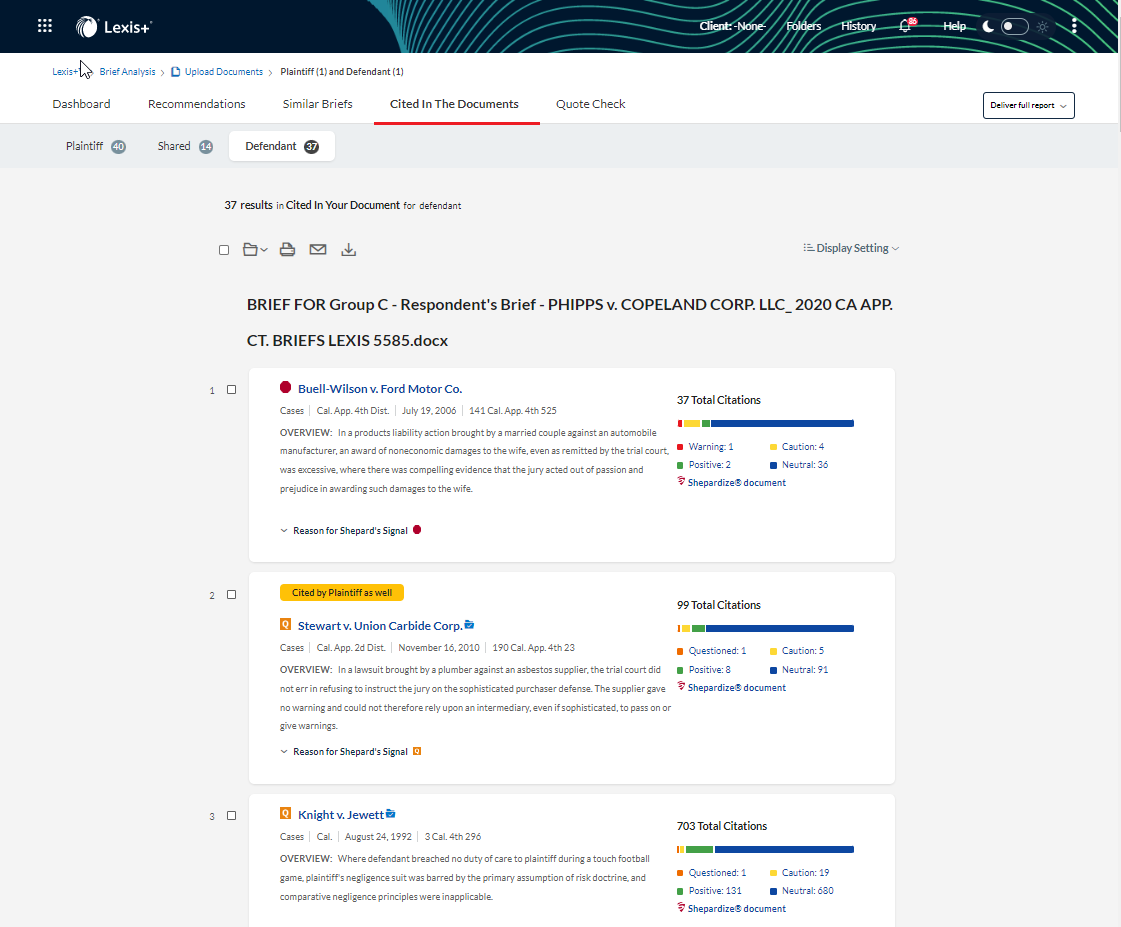Open Buell-Wilson v. Ford Motor Co. case
This screenshot has width=1121, height=927.
(379, 389)
